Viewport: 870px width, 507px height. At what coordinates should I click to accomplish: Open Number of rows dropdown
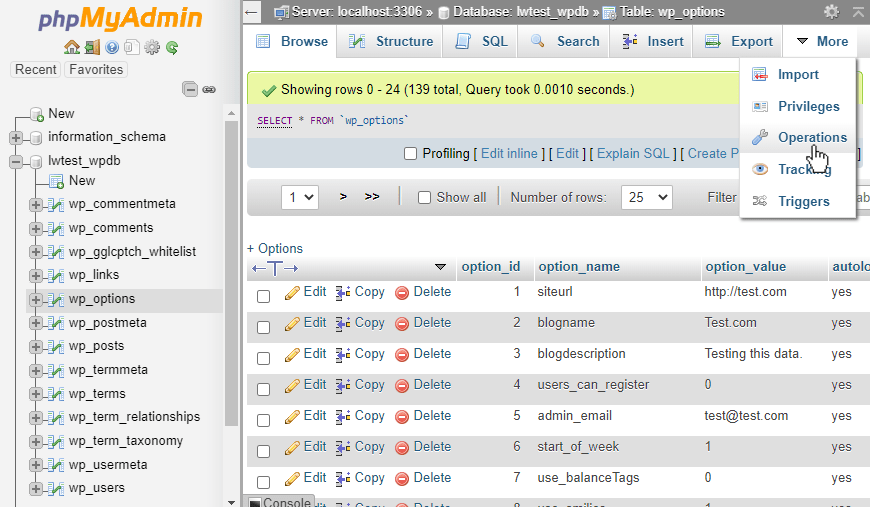pyautogui.click(x=647, y=197)
